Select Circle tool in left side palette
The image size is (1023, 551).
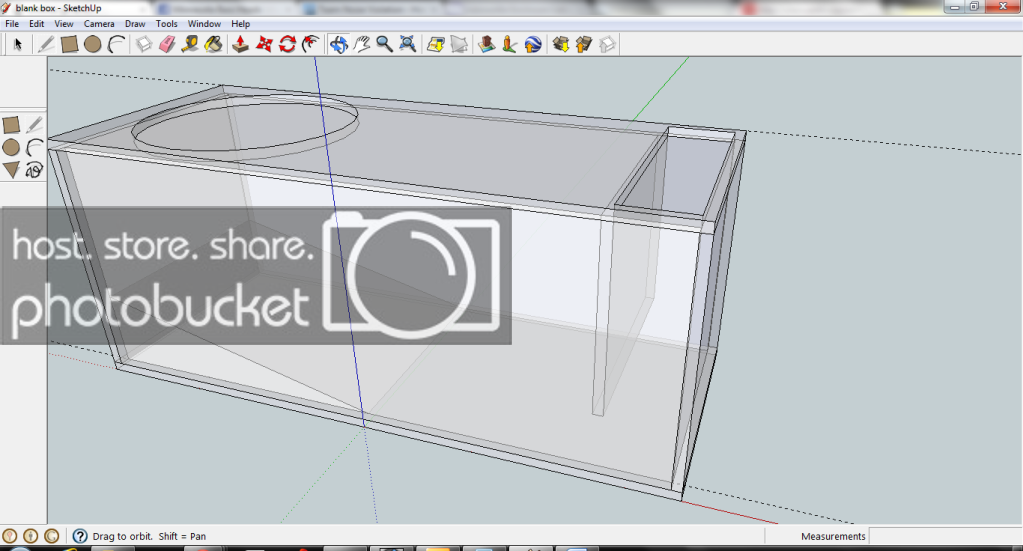click(11, 147)
